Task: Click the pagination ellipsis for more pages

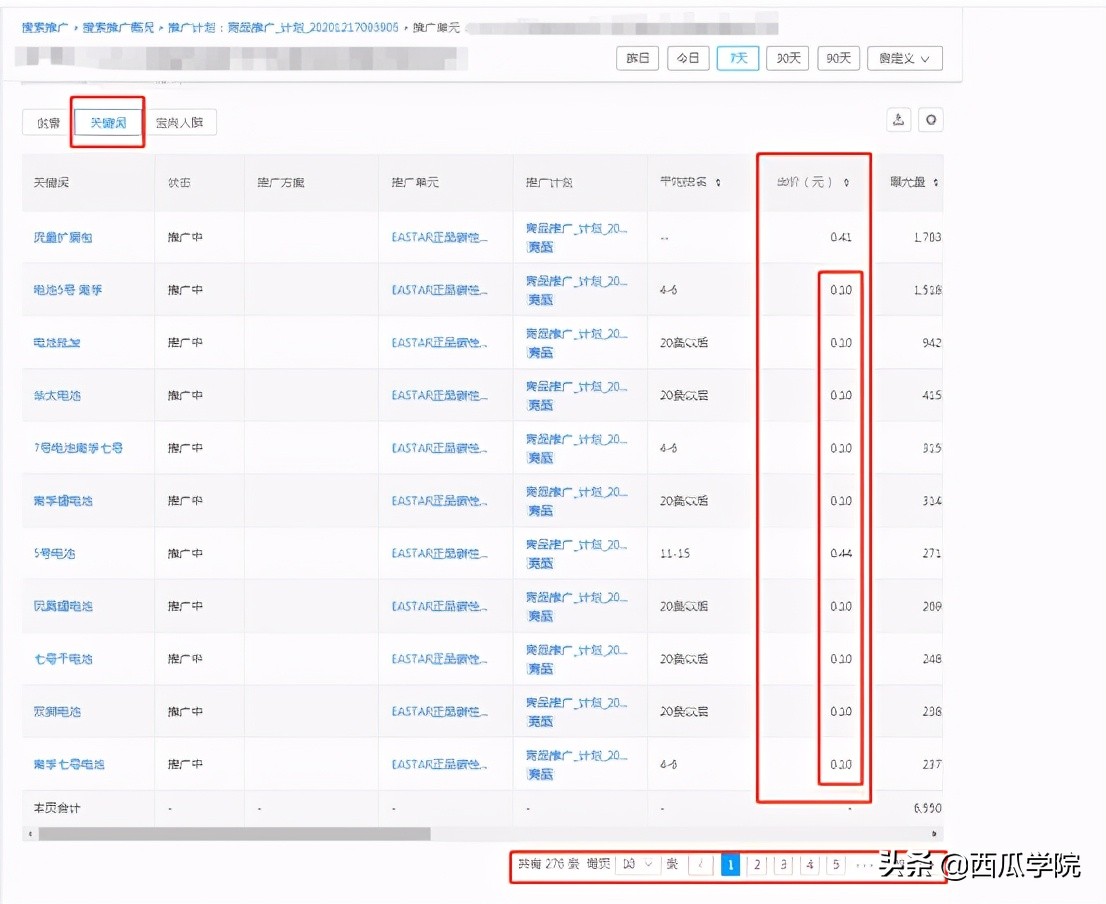Action: pyautogui.click(x=863, y=865)
